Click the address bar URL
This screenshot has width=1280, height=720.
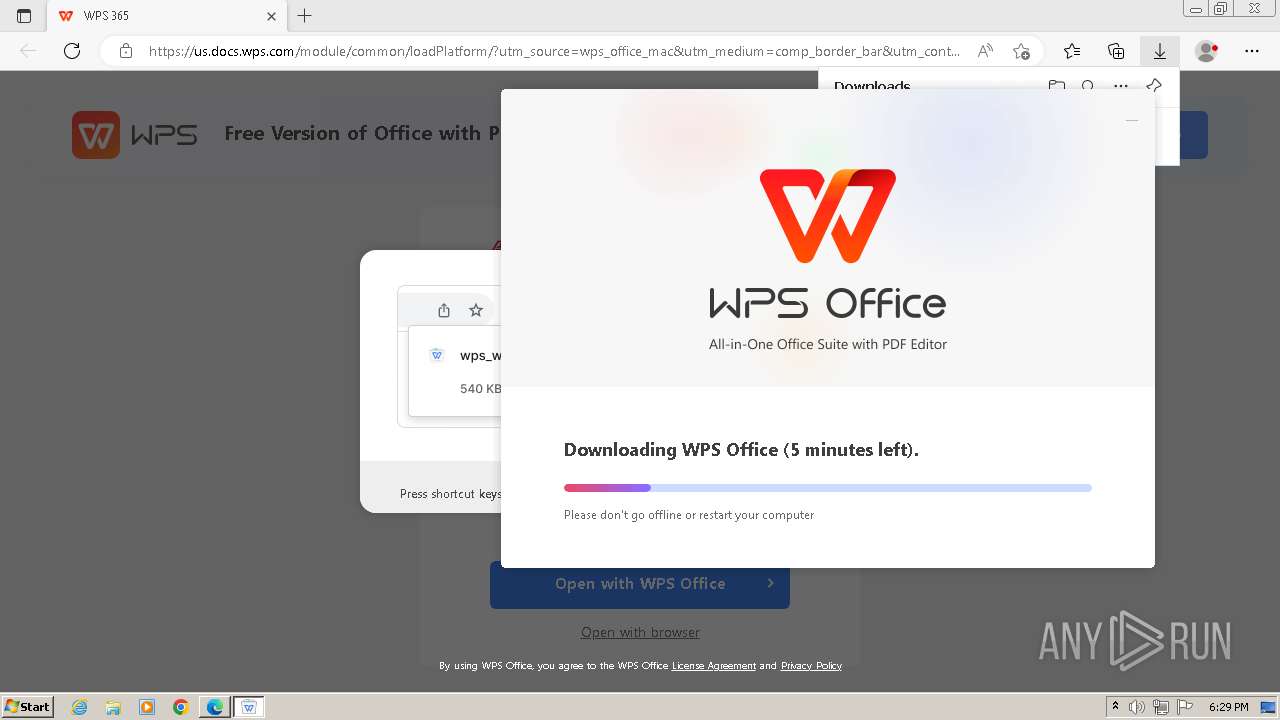(554, 51)
